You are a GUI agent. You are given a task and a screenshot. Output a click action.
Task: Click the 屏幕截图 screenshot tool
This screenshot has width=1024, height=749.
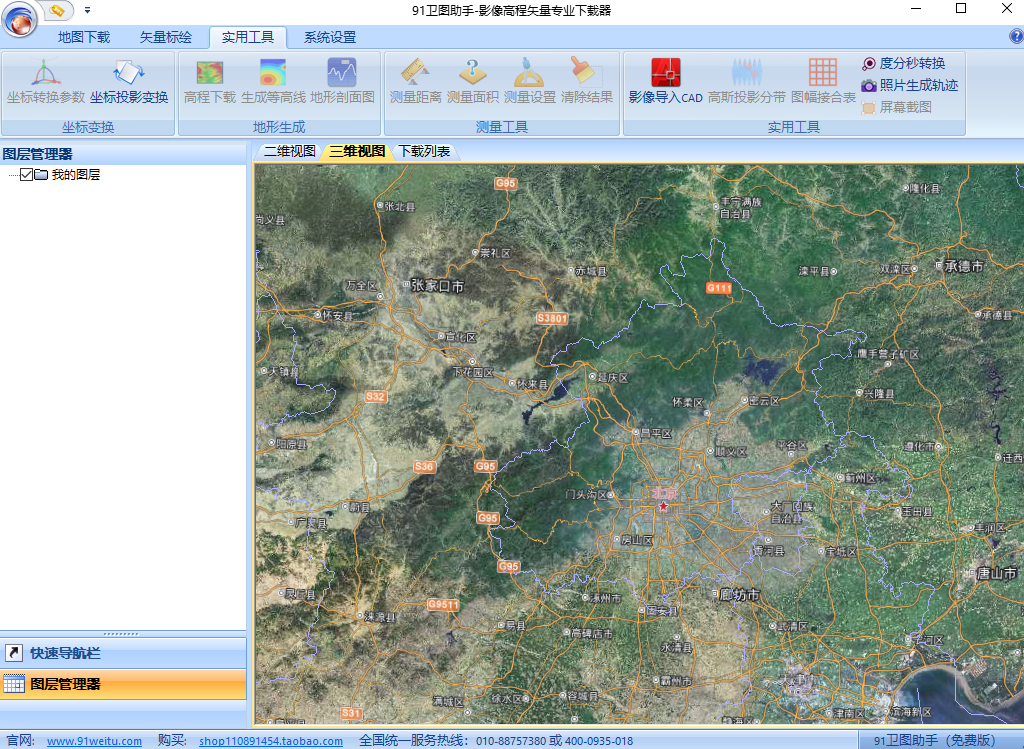pyautogui.click(x=897, y=107)
